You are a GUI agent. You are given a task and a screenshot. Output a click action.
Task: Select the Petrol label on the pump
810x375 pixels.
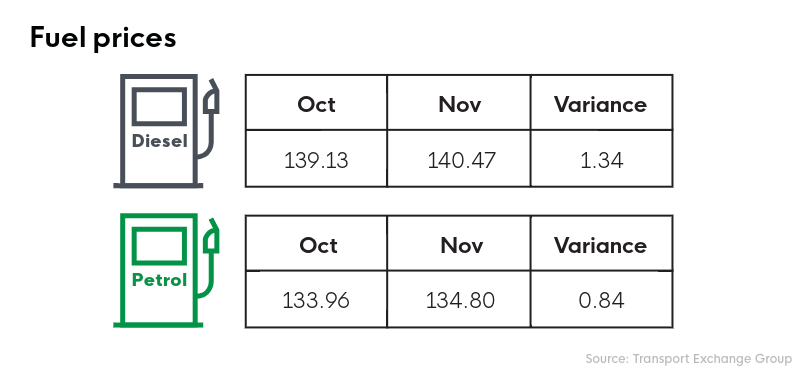(x=160, y=280)
